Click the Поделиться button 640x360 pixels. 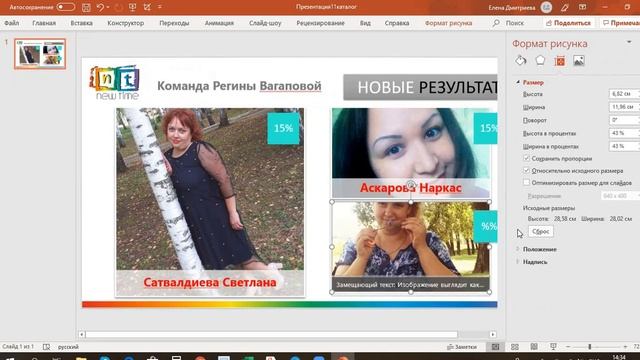click(569, 23)
